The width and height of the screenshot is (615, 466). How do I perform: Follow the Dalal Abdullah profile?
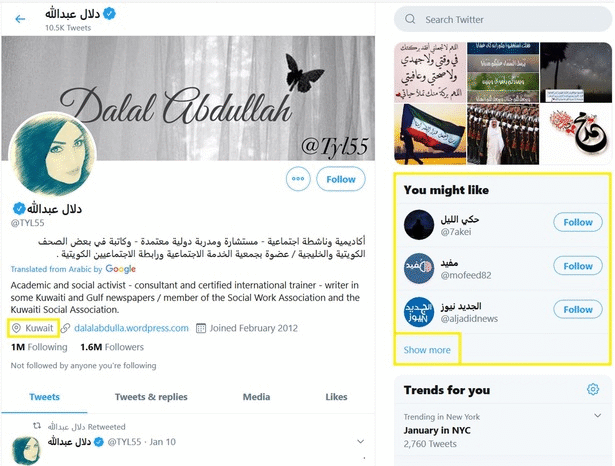[341, 179]
